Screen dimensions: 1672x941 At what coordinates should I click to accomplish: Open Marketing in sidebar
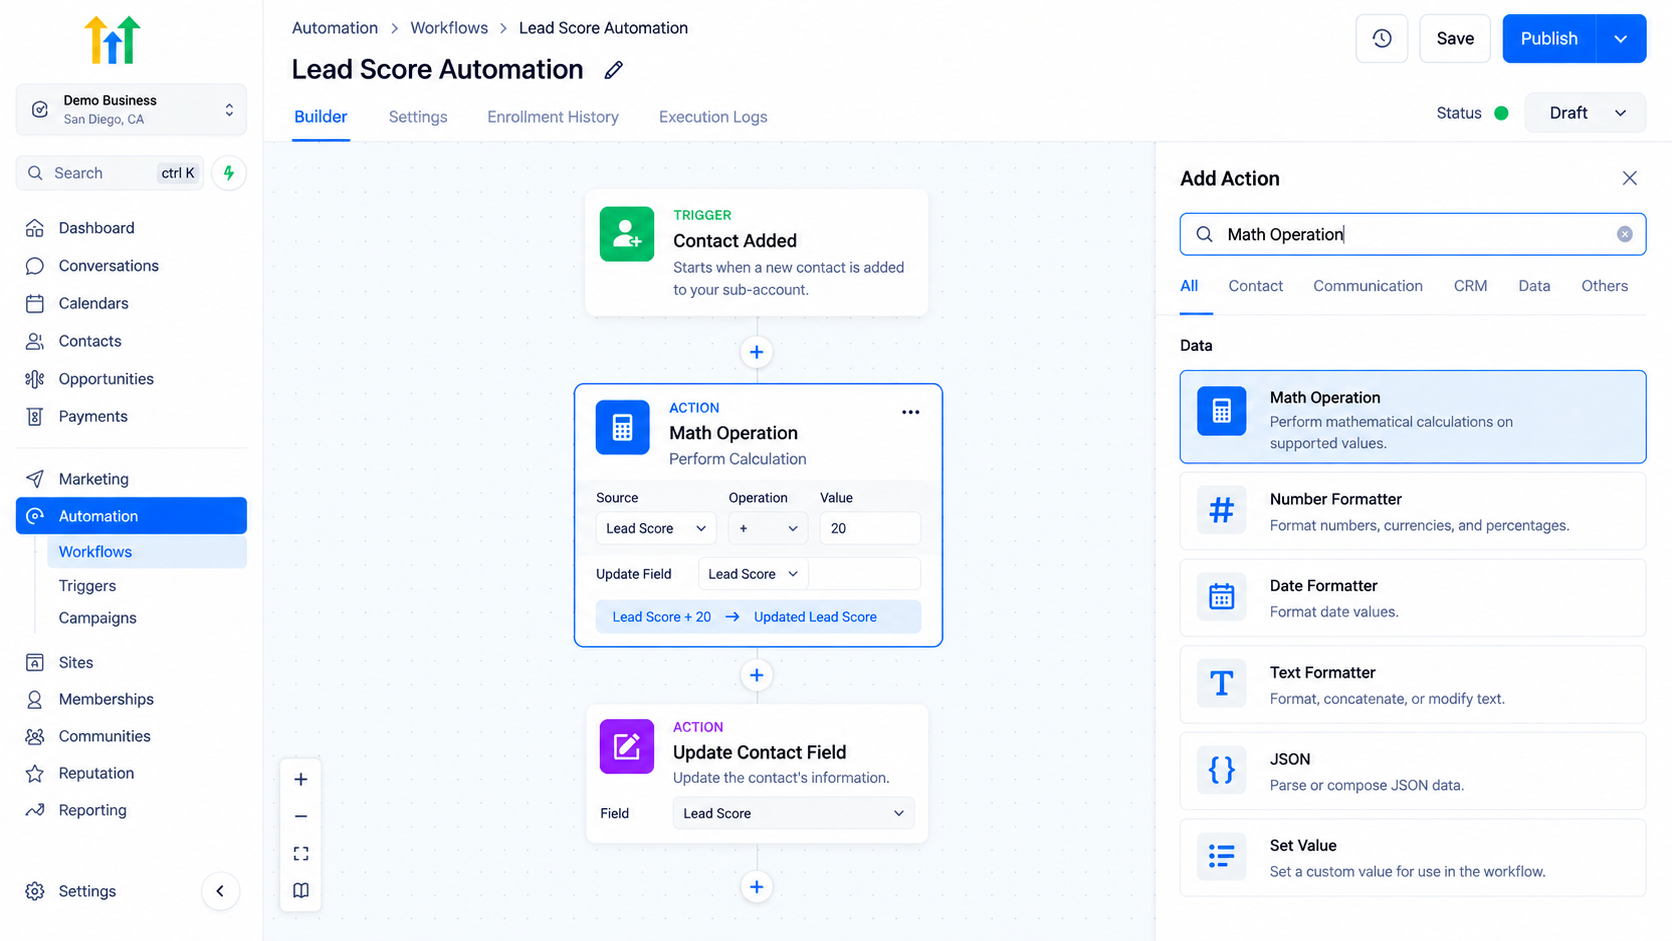pyautogui.click(x=93, y=479)
